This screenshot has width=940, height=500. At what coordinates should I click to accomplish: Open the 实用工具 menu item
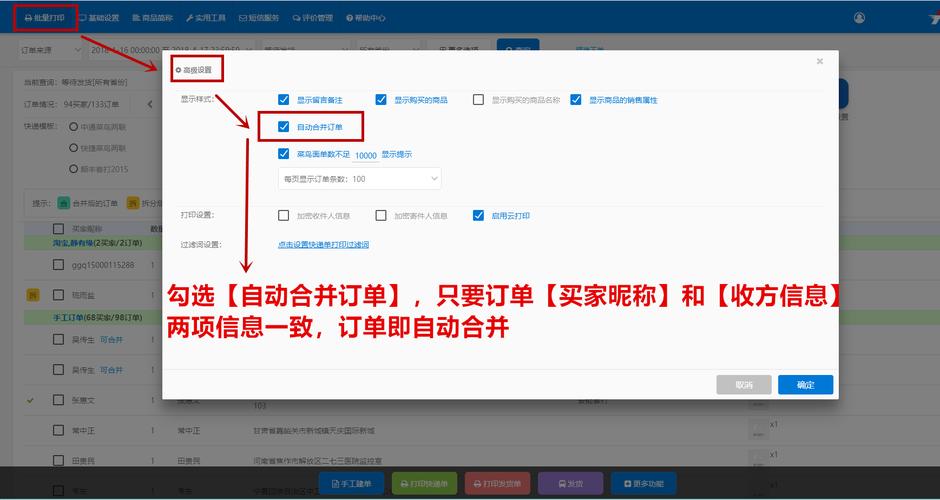(x=206, y=18)
